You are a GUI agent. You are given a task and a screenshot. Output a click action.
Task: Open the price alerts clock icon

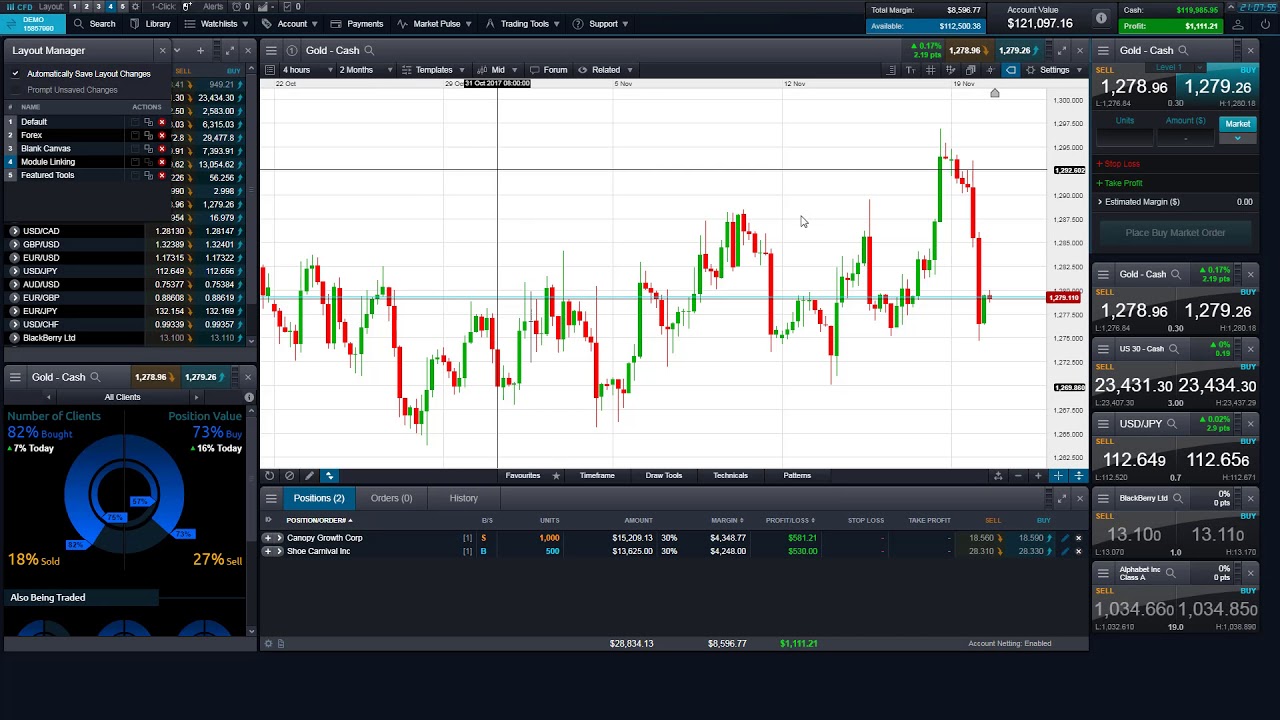pyautogui.click(x=235, y=7)
